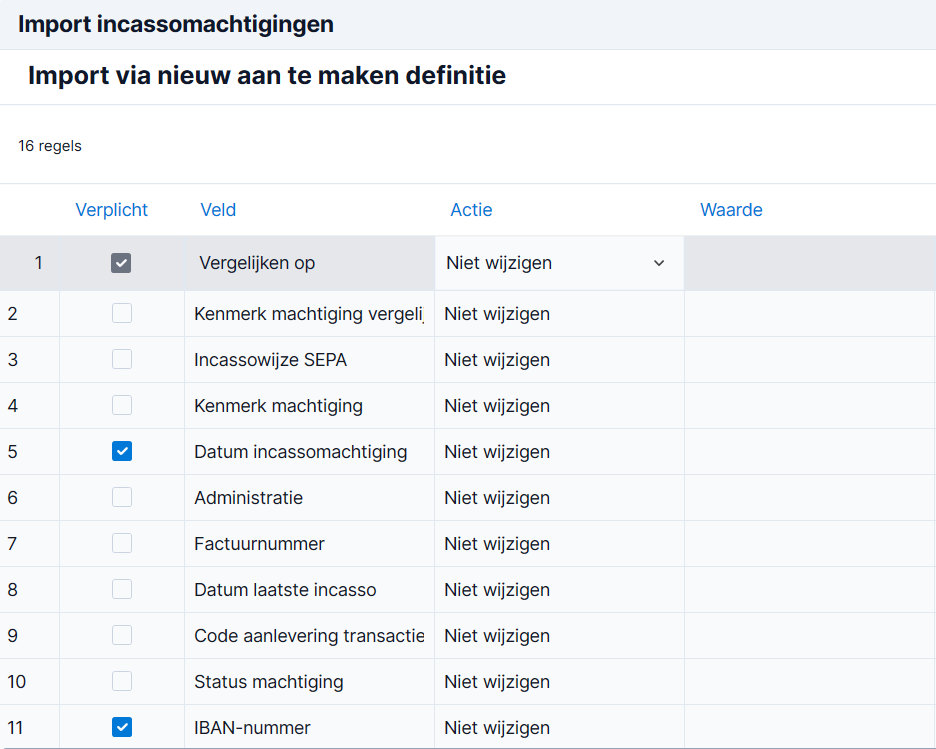The image size is (936, 749).
Task: Click the Actie column header
Action: coord(471,210)
